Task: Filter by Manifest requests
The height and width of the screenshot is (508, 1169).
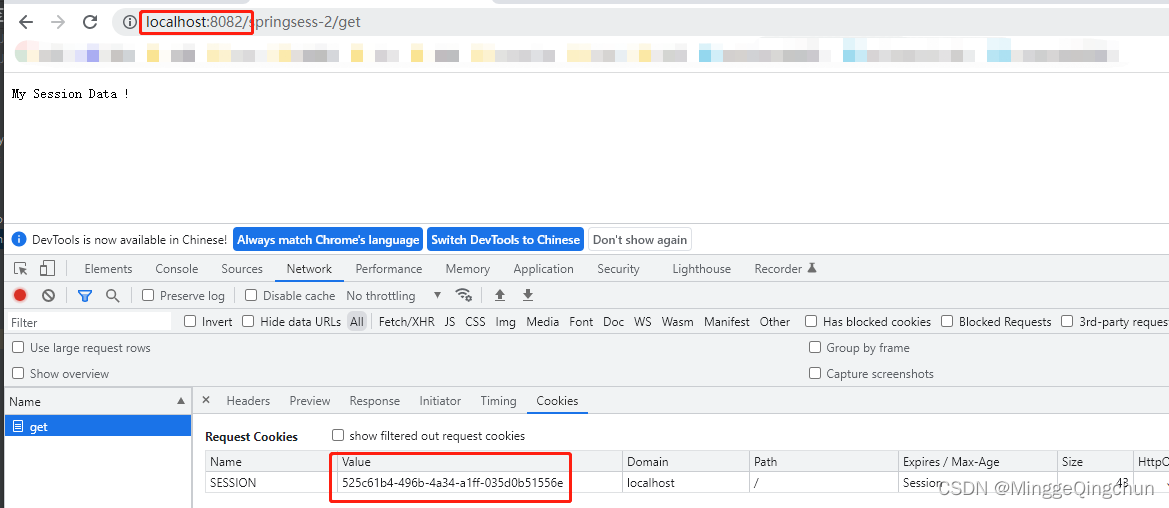Action: click(727, 322)
